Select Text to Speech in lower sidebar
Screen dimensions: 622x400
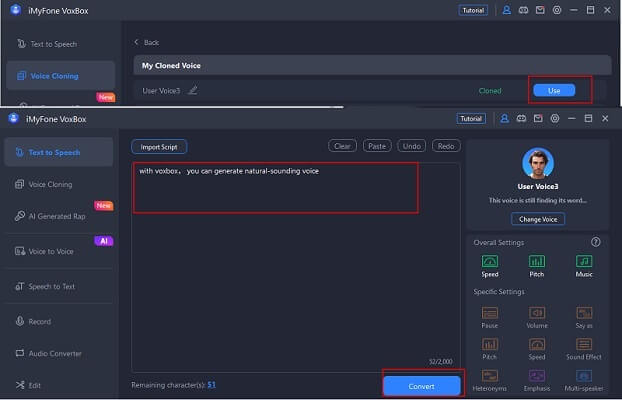pyautogui.click(x=59, y=152)
